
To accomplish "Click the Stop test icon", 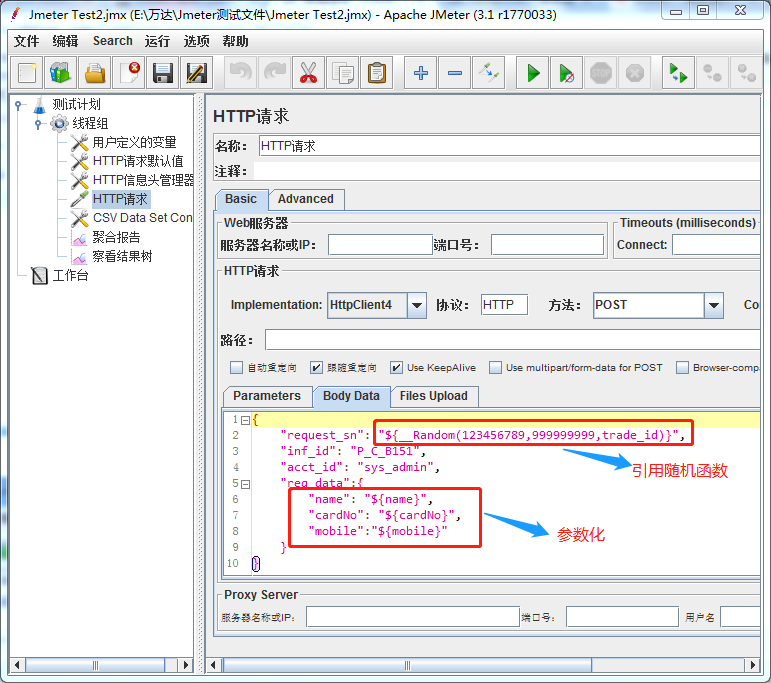I will [x=600, y=73].
